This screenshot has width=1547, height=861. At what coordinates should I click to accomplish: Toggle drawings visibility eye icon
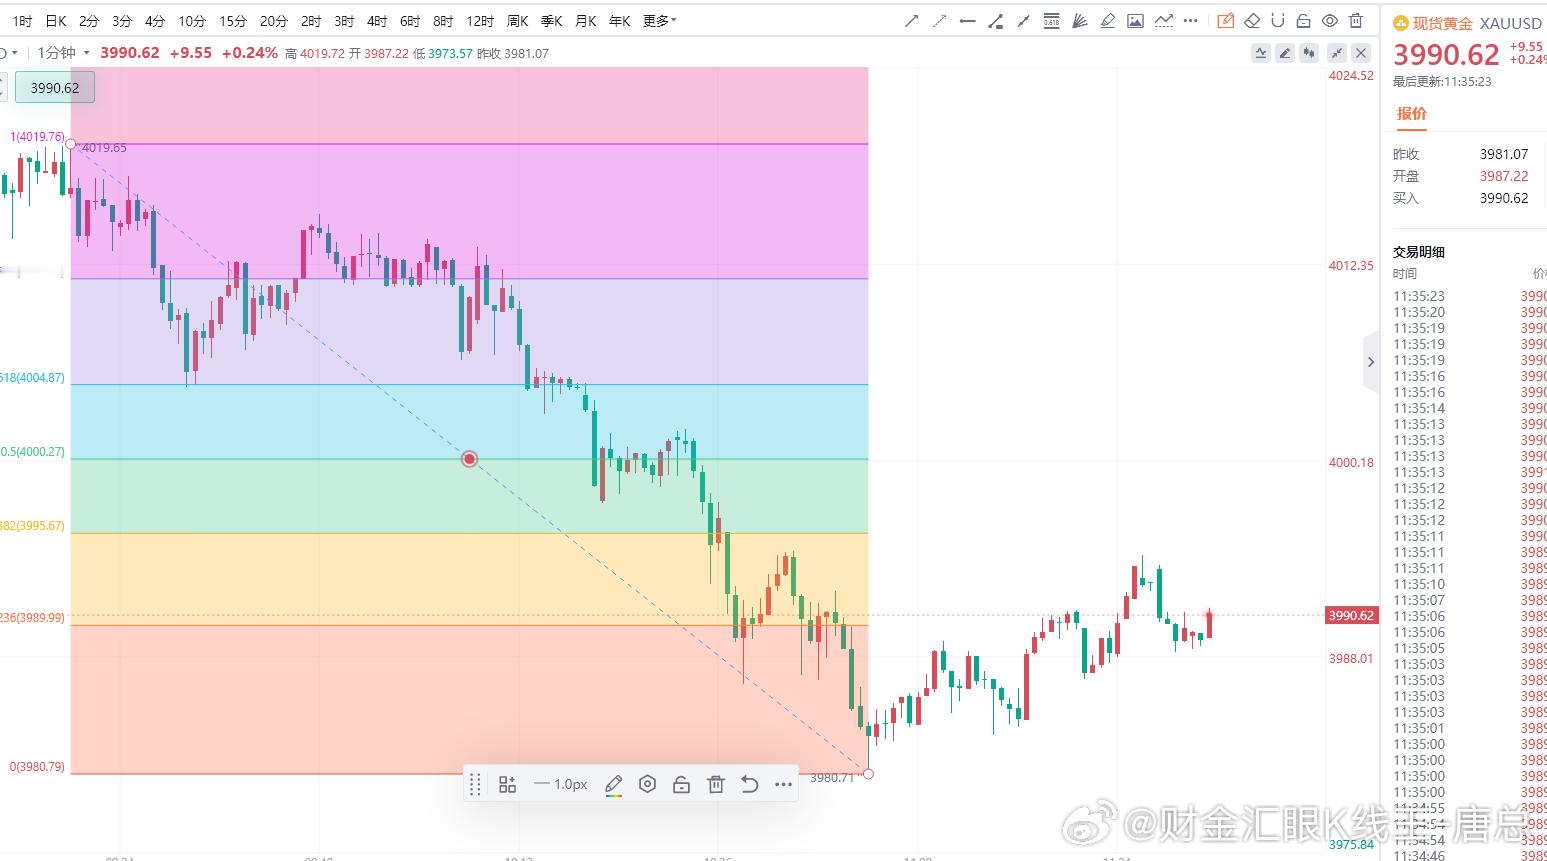pyautogui.click(x=1329, y=21)
